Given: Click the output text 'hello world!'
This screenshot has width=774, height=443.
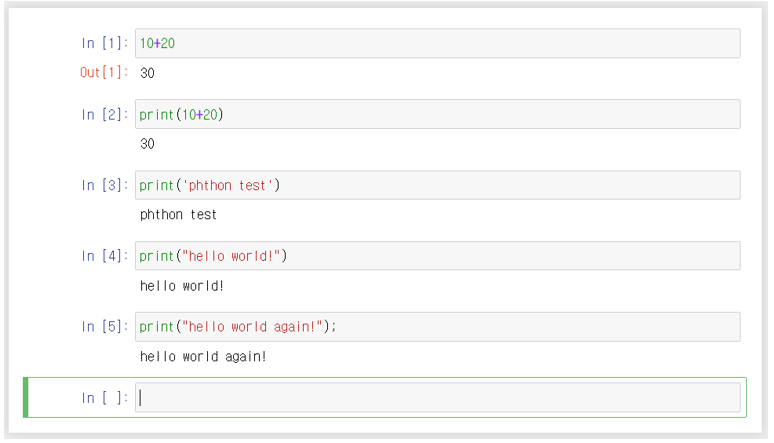Looking at the screenshot, I should tap(182, 286).
